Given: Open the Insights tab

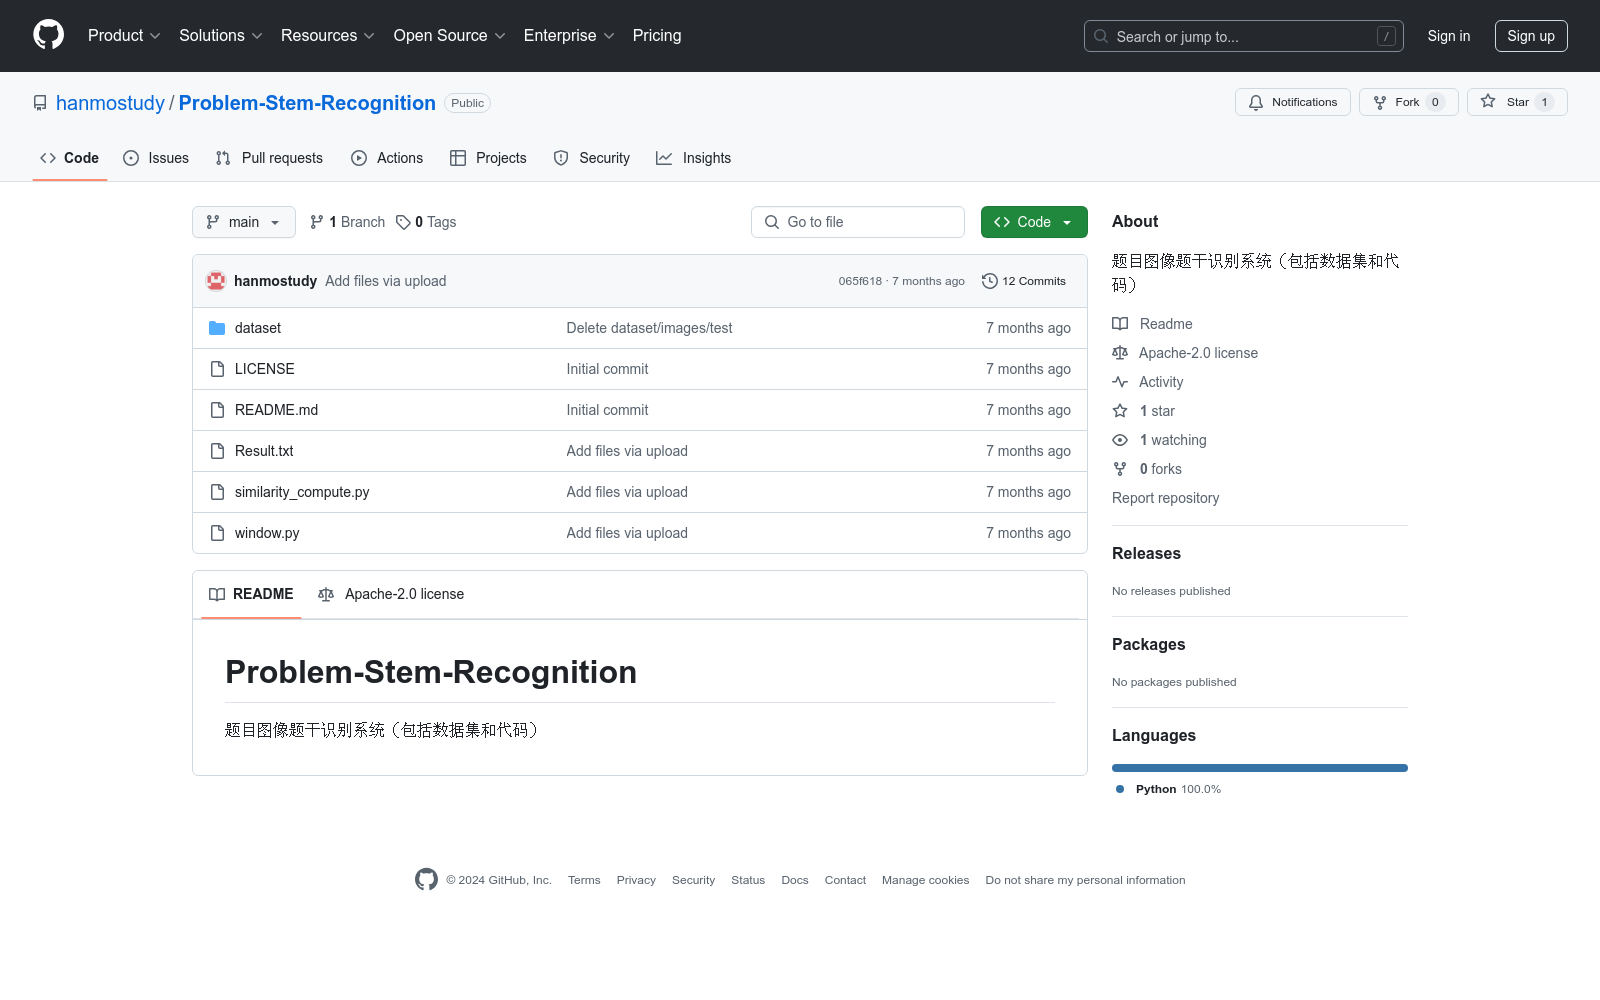Looking at the screenshot, I should (694, 158).
